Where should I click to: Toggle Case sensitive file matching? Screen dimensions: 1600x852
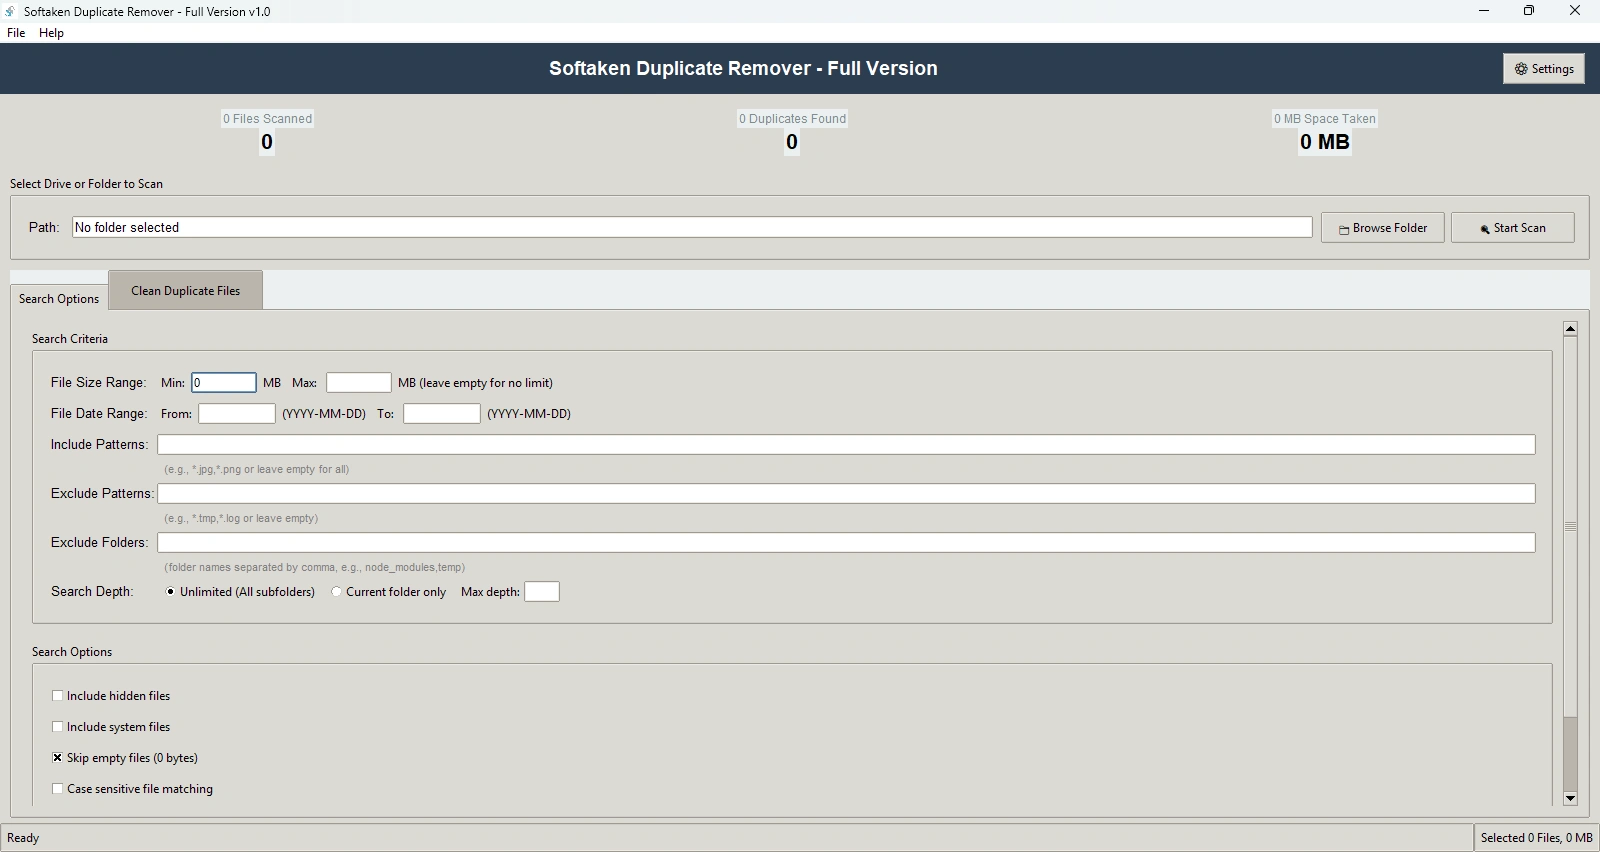pos(58,789)
